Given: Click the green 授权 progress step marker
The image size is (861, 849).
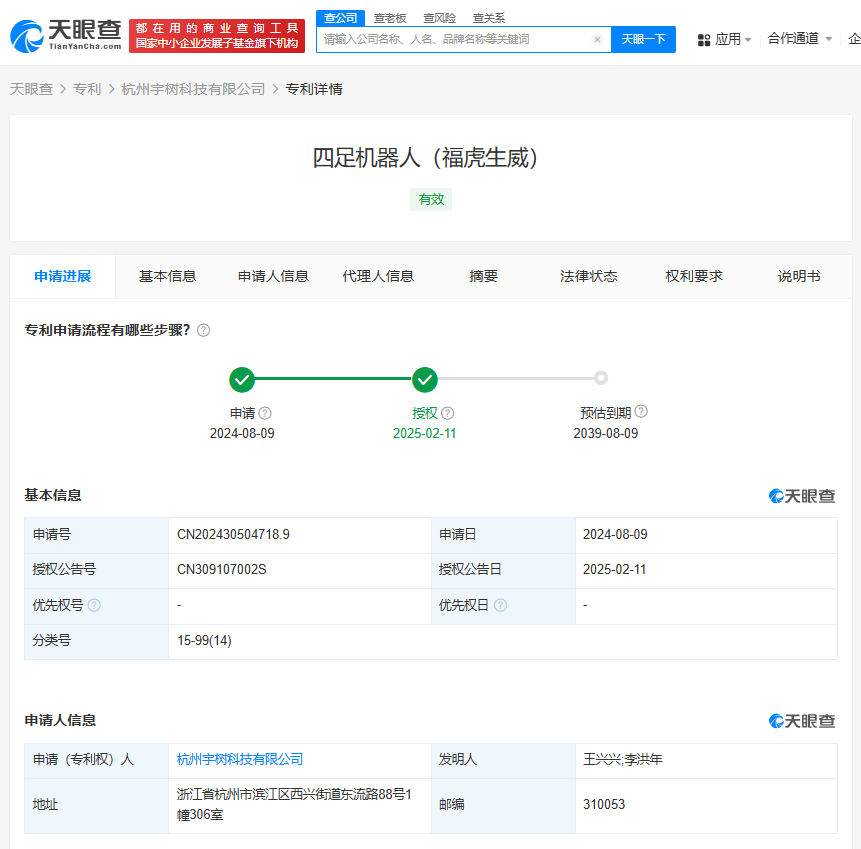Looking at the screenshot, I should pos(425,379).
